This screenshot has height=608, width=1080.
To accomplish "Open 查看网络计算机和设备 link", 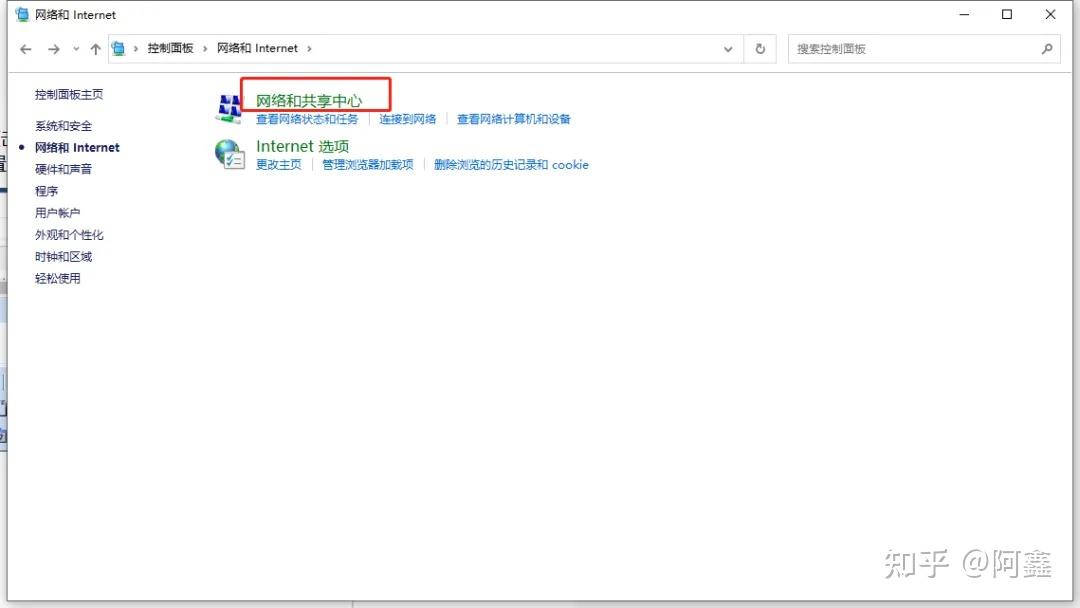I will tap(514, 119).
